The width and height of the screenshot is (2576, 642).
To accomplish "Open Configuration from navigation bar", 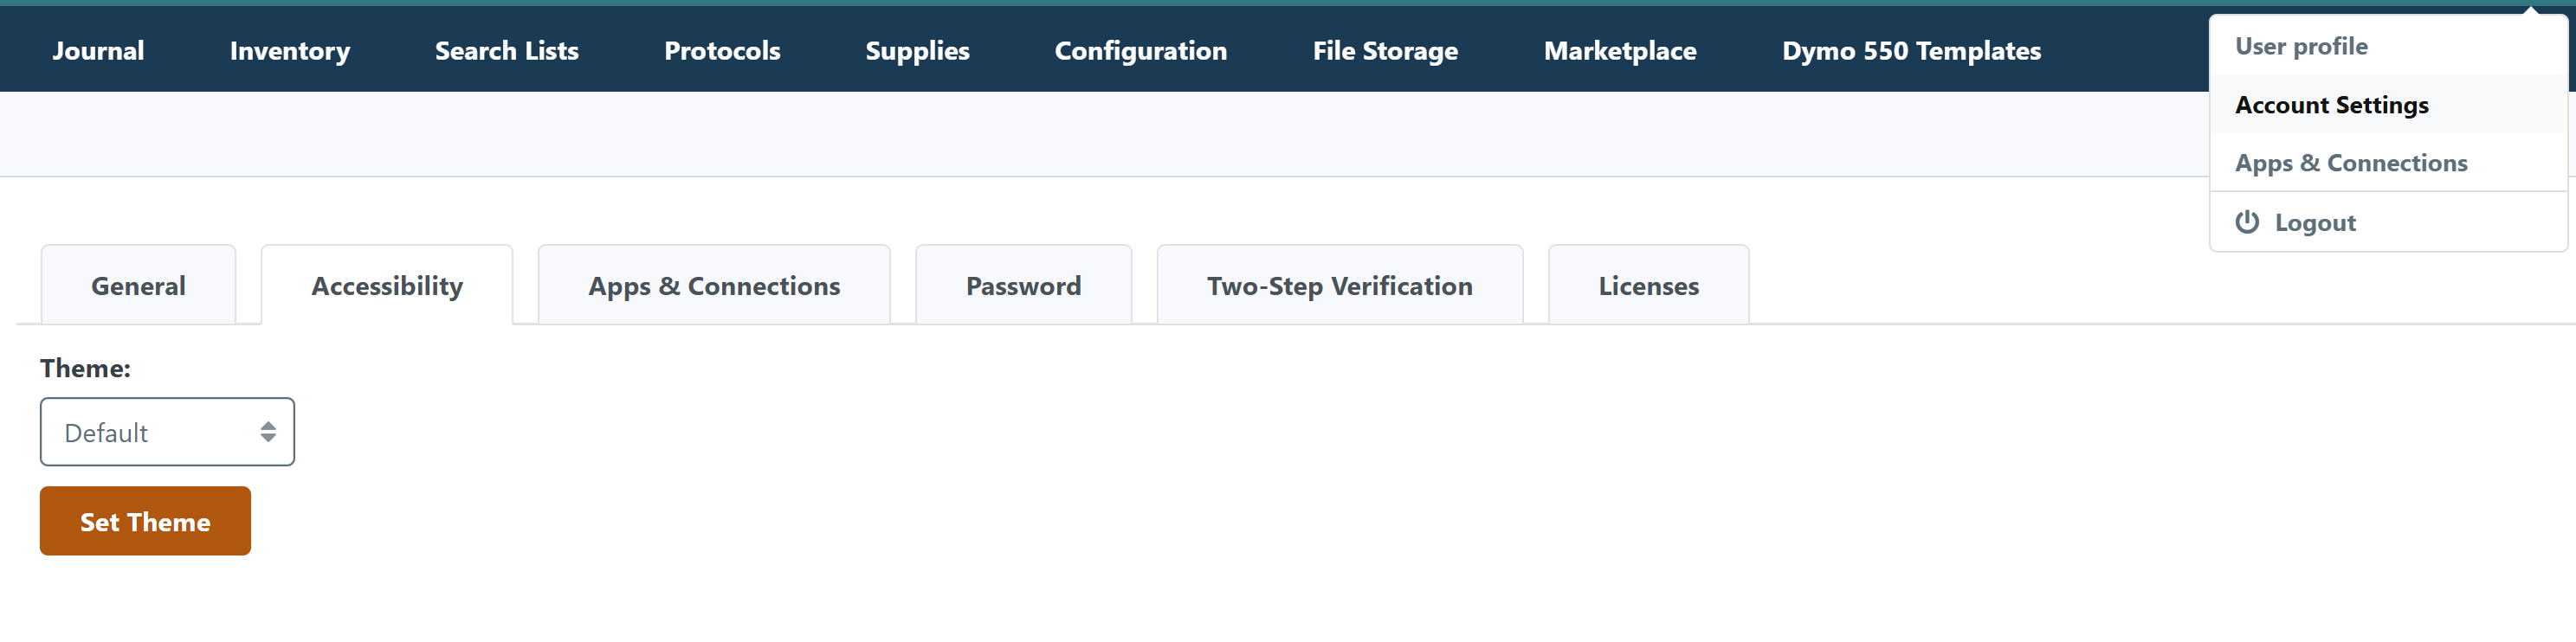I will 1141,50.
